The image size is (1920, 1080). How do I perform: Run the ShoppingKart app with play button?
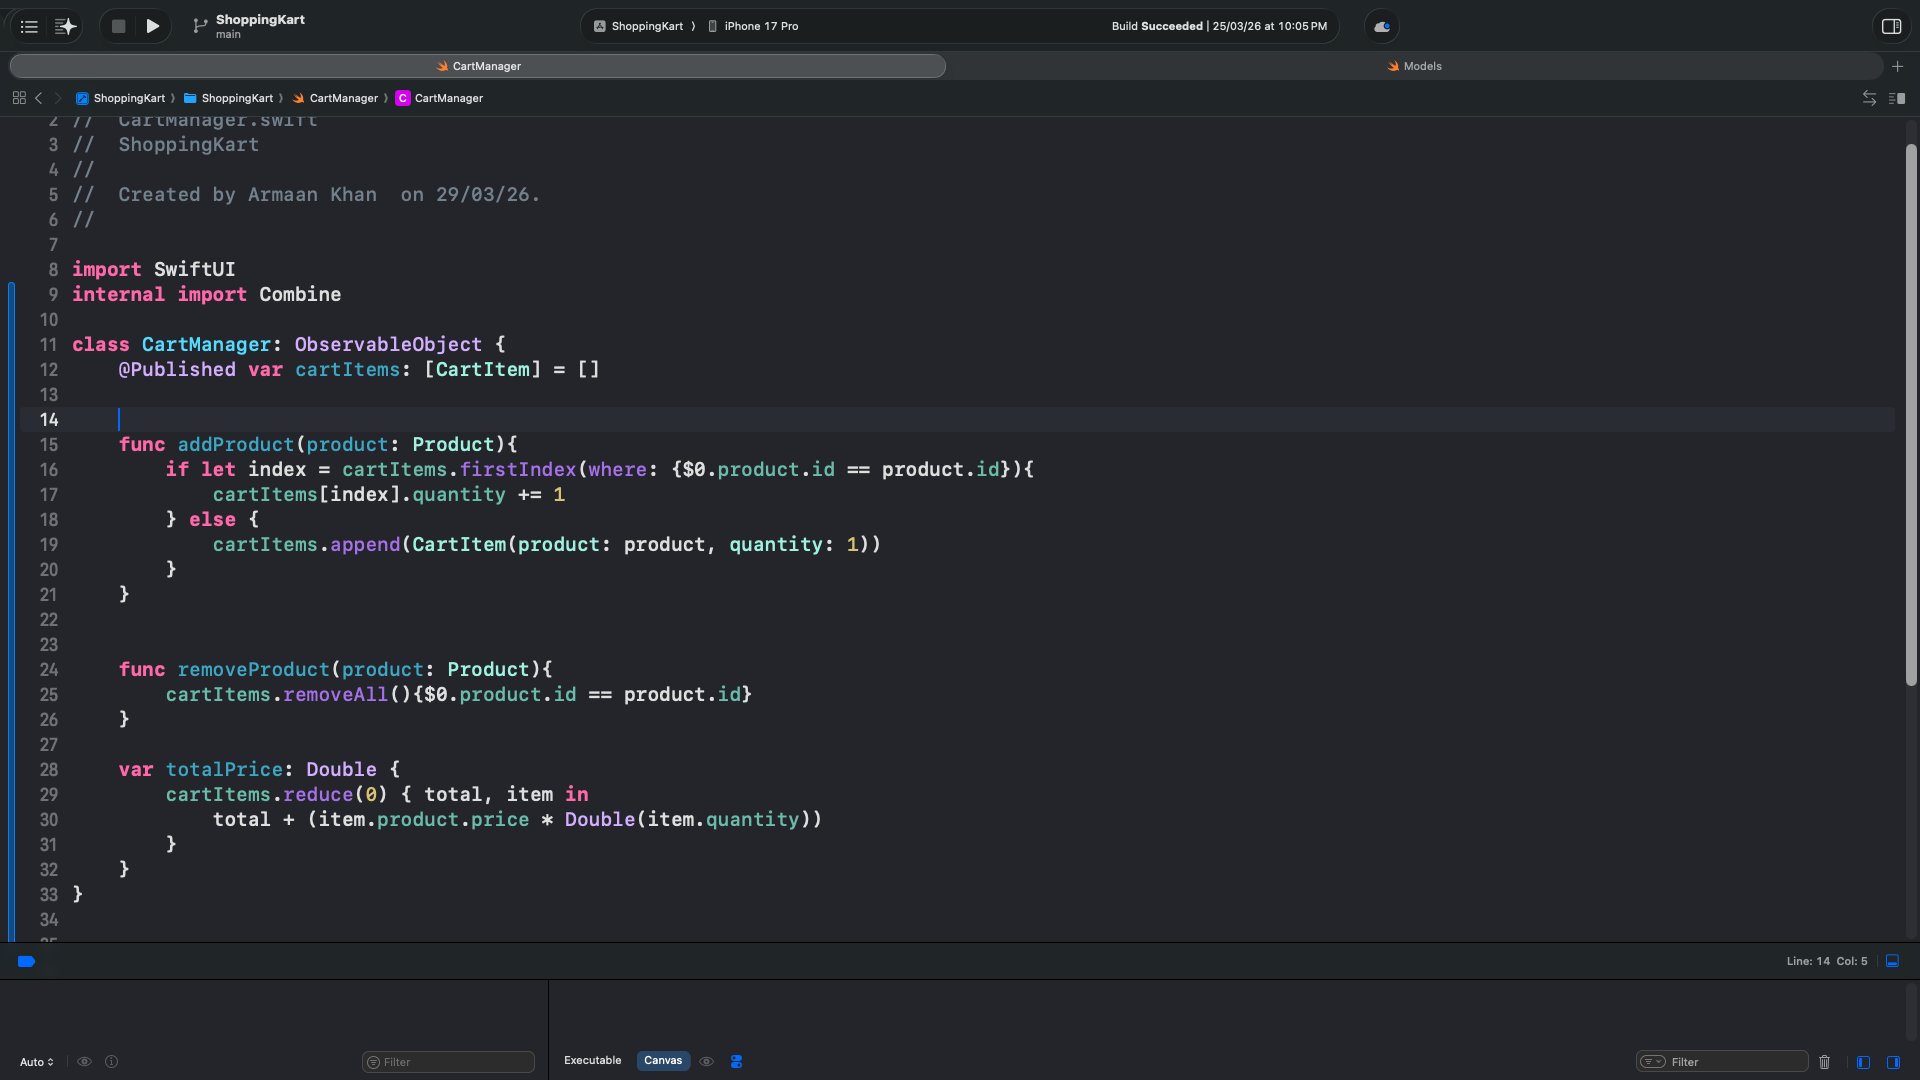pyautogui.click(x=152, y=26)
